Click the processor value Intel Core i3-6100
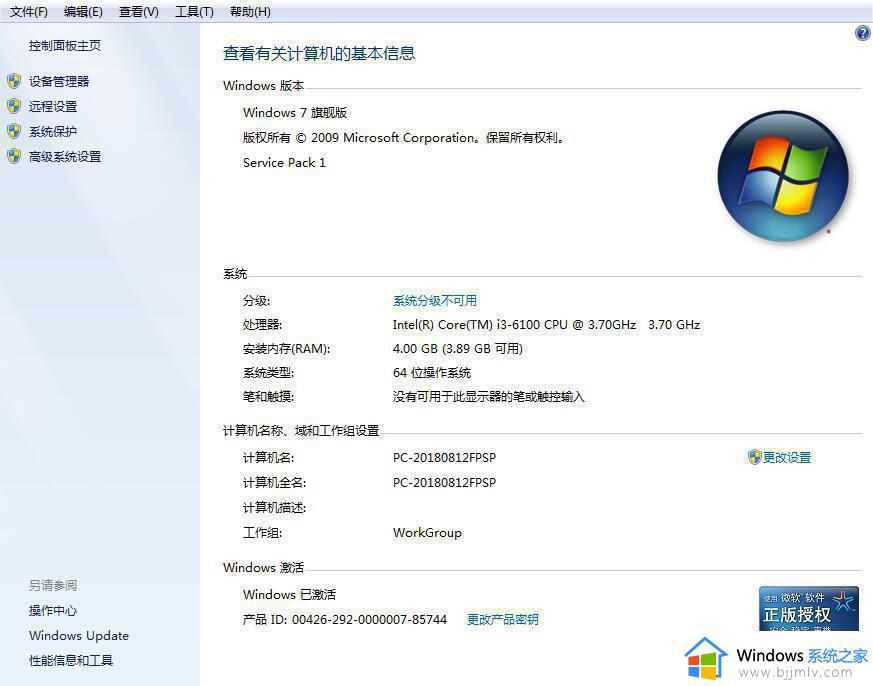 click(546, 325)
